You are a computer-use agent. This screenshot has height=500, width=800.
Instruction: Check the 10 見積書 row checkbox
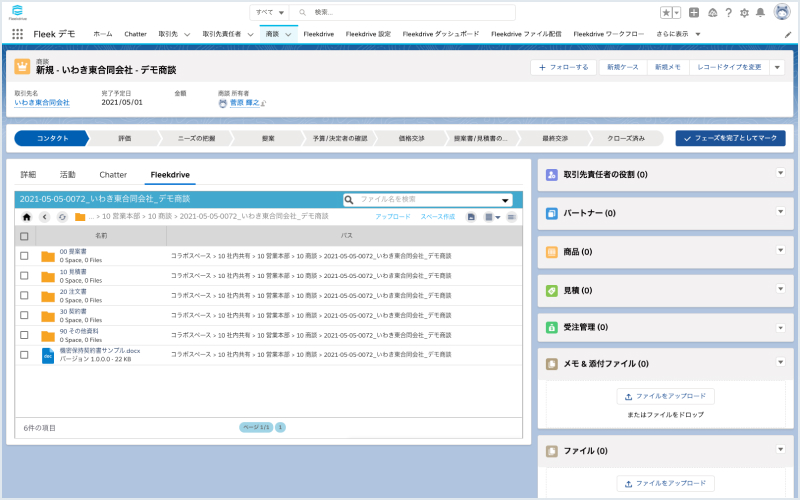(24, 276)
